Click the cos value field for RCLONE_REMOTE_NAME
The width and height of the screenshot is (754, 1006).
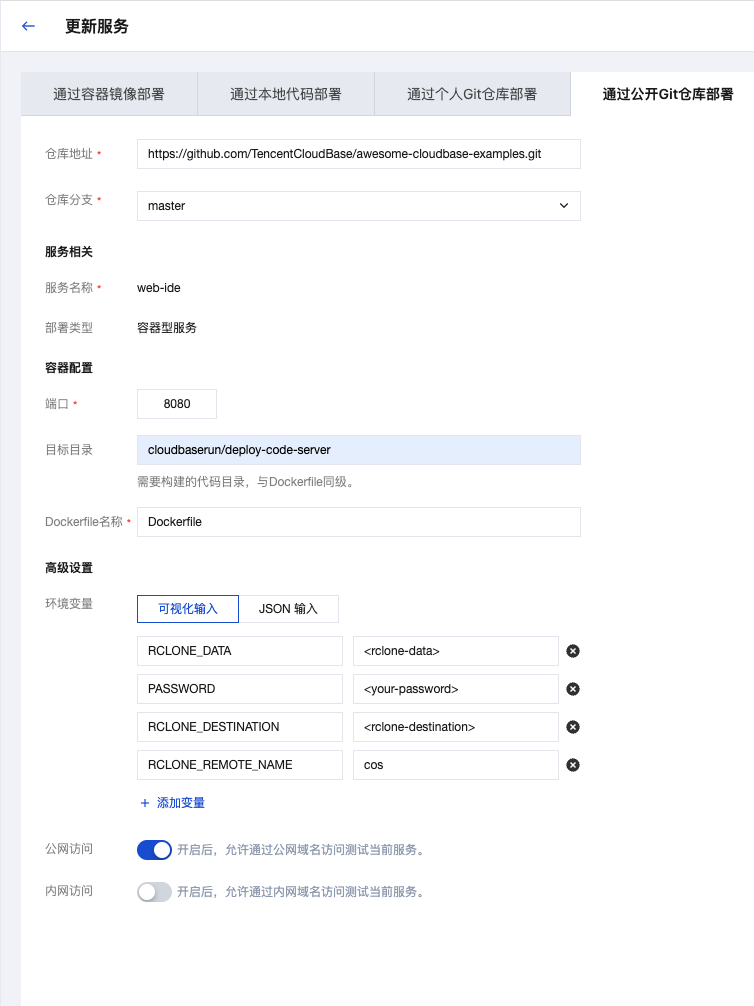(x=455, y=765)
